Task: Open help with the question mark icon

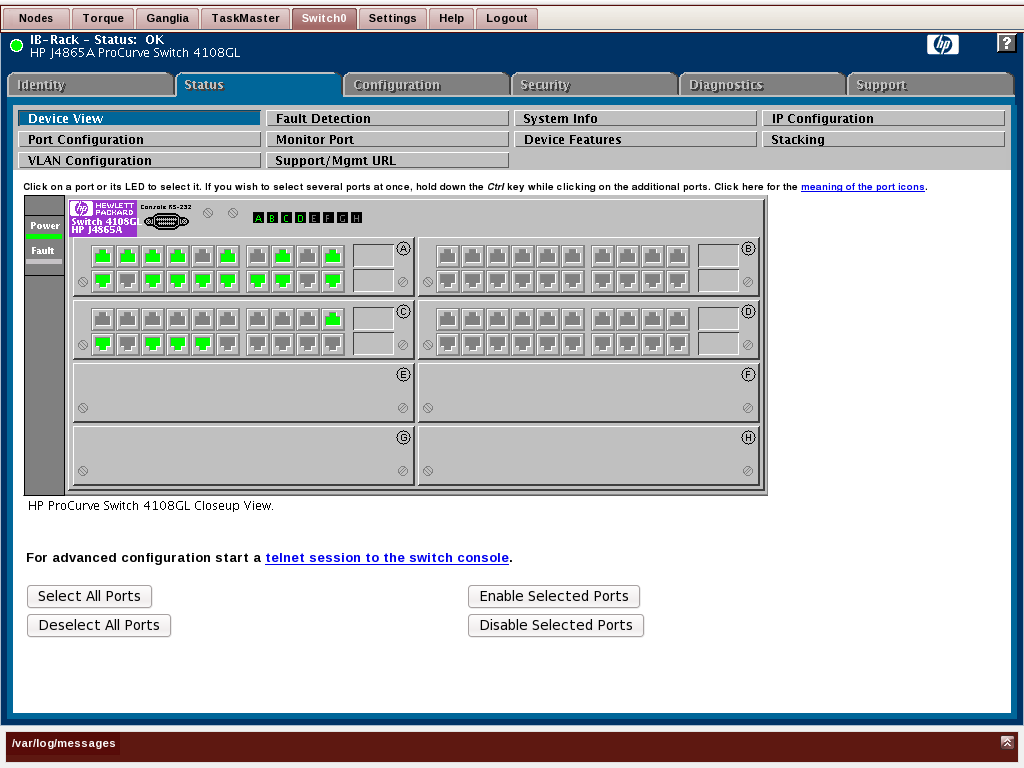Action: [x=1006, y=43]
